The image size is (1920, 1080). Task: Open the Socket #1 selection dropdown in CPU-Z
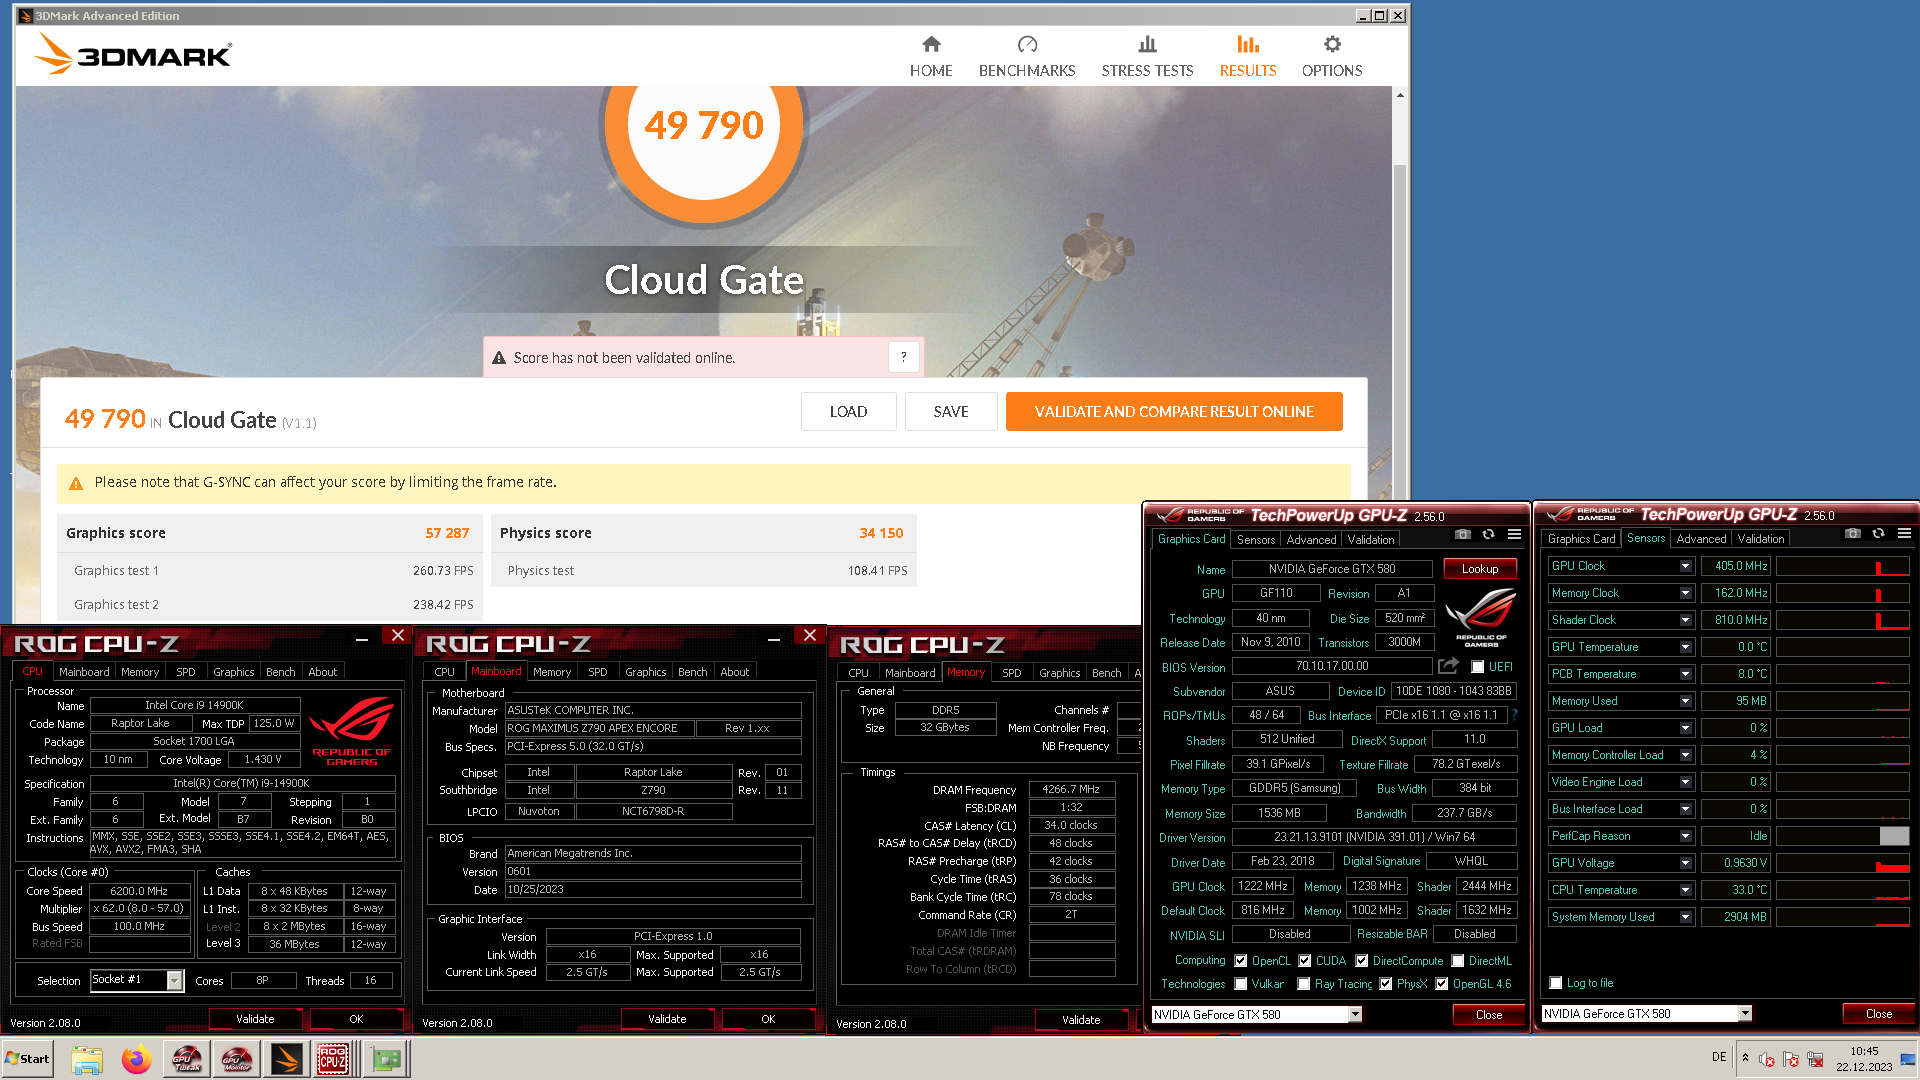tap(174, 980)
